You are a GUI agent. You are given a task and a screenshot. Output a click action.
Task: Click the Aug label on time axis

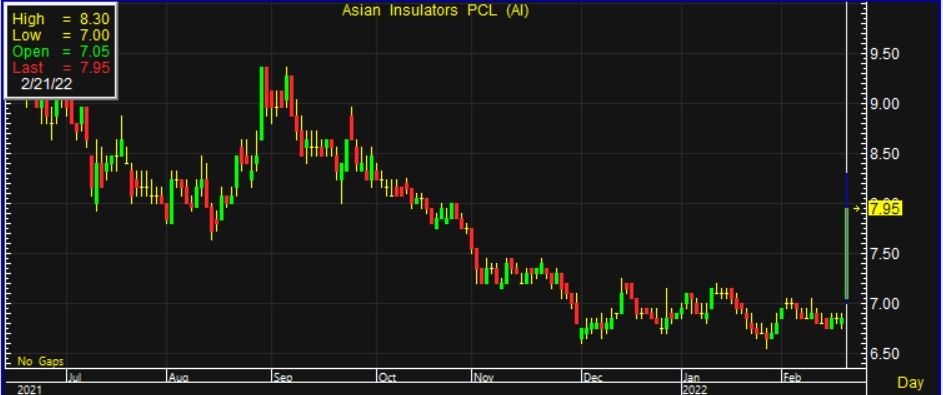[179, 378]
